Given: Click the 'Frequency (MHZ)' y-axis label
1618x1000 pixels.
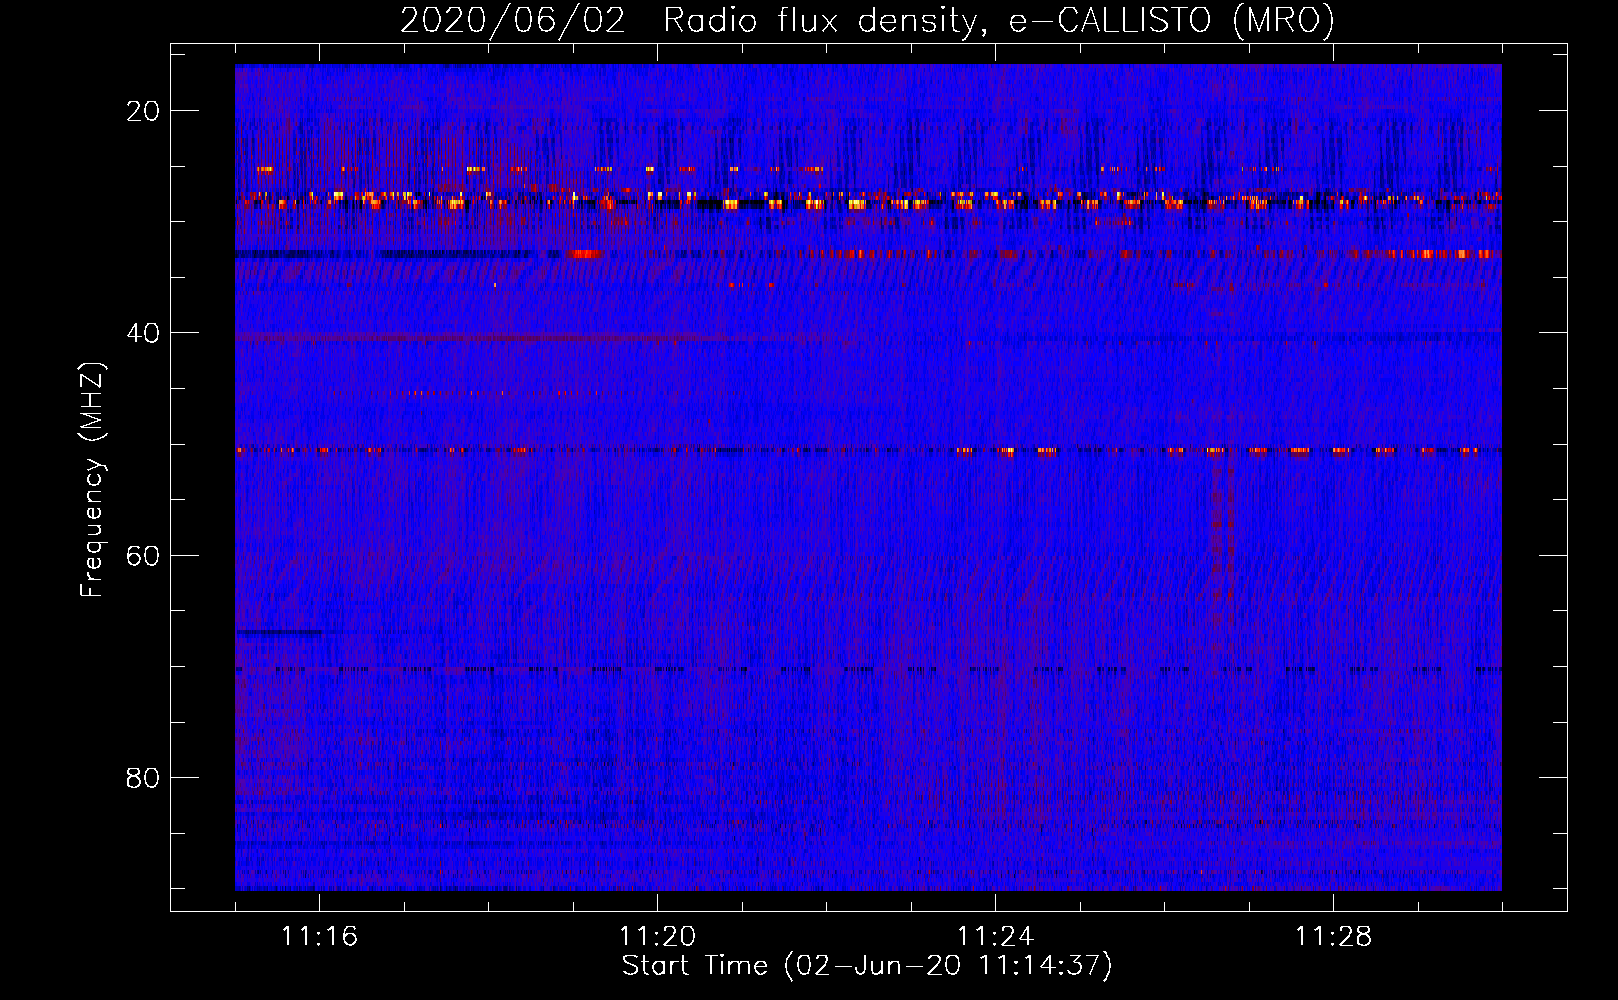Looking at the screenshot, I should click(92, 480).
